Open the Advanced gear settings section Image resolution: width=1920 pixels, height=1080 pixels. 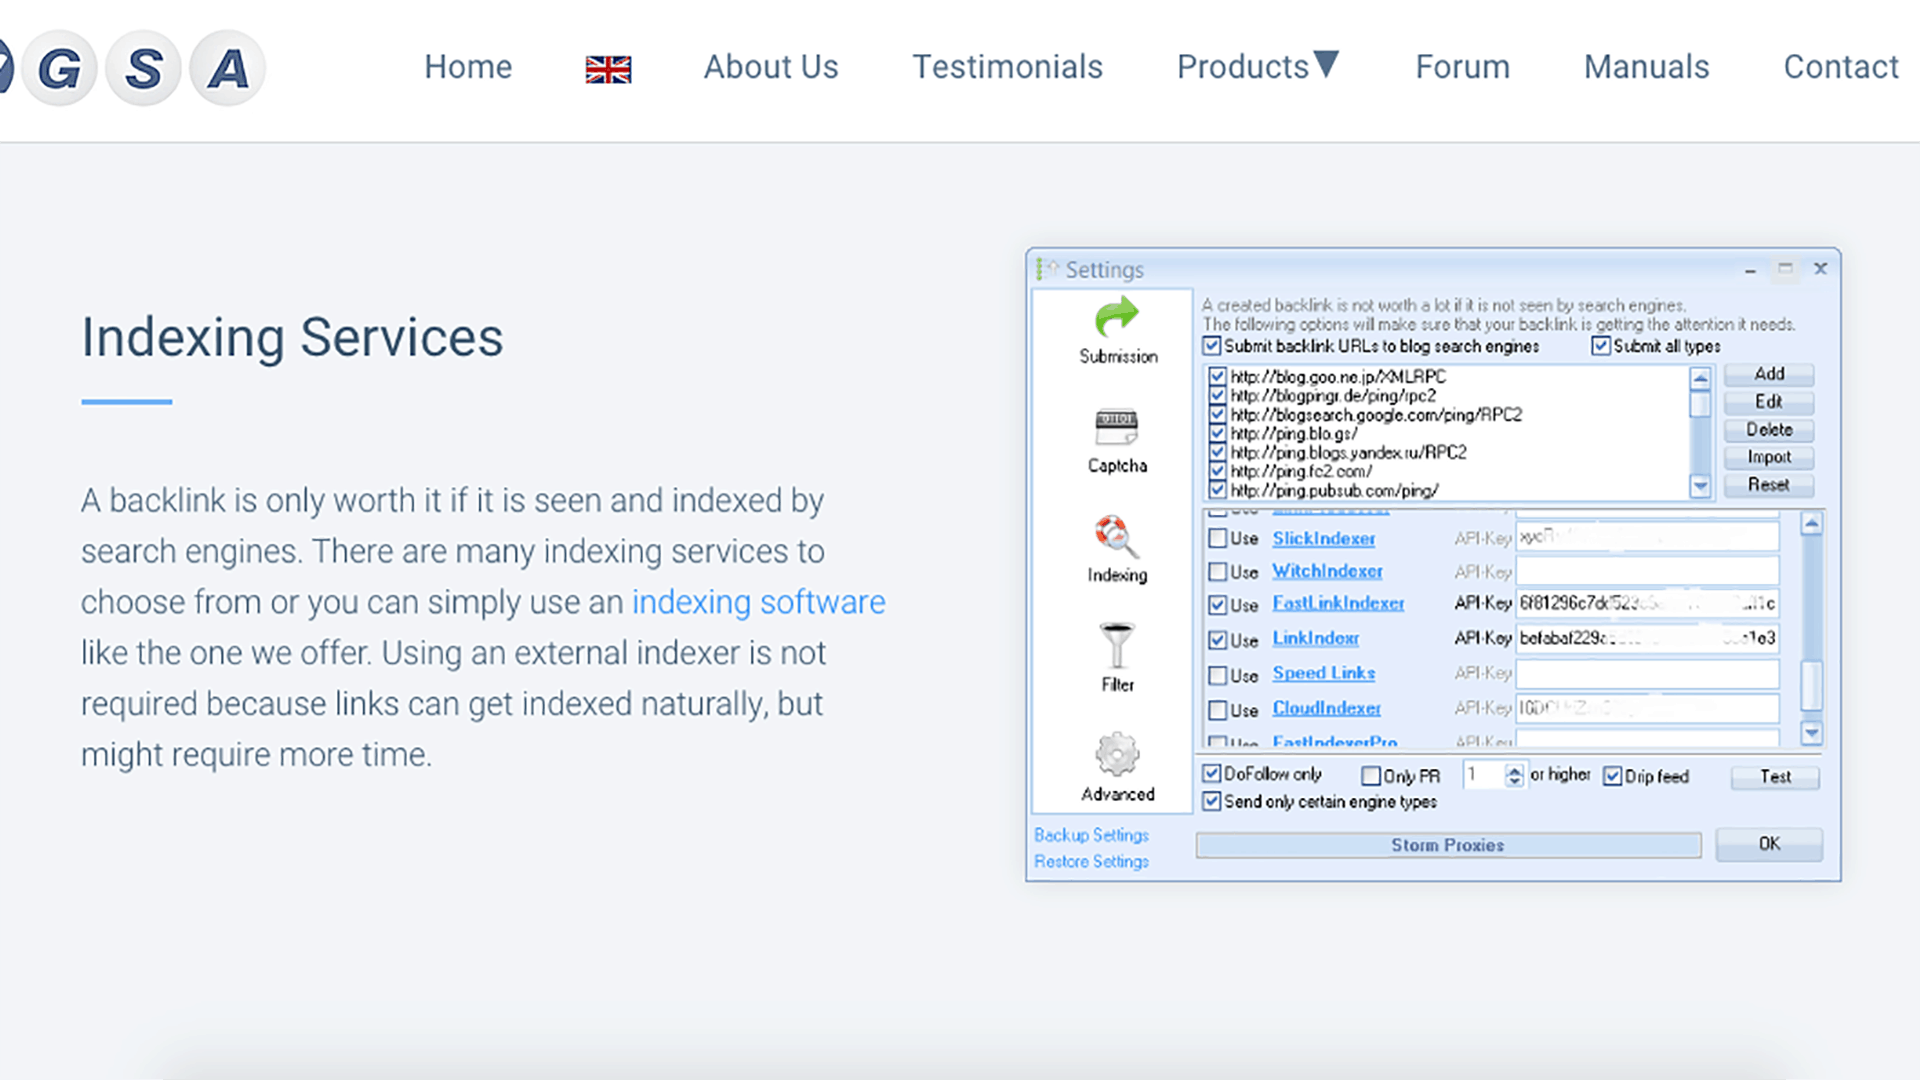1117,768
